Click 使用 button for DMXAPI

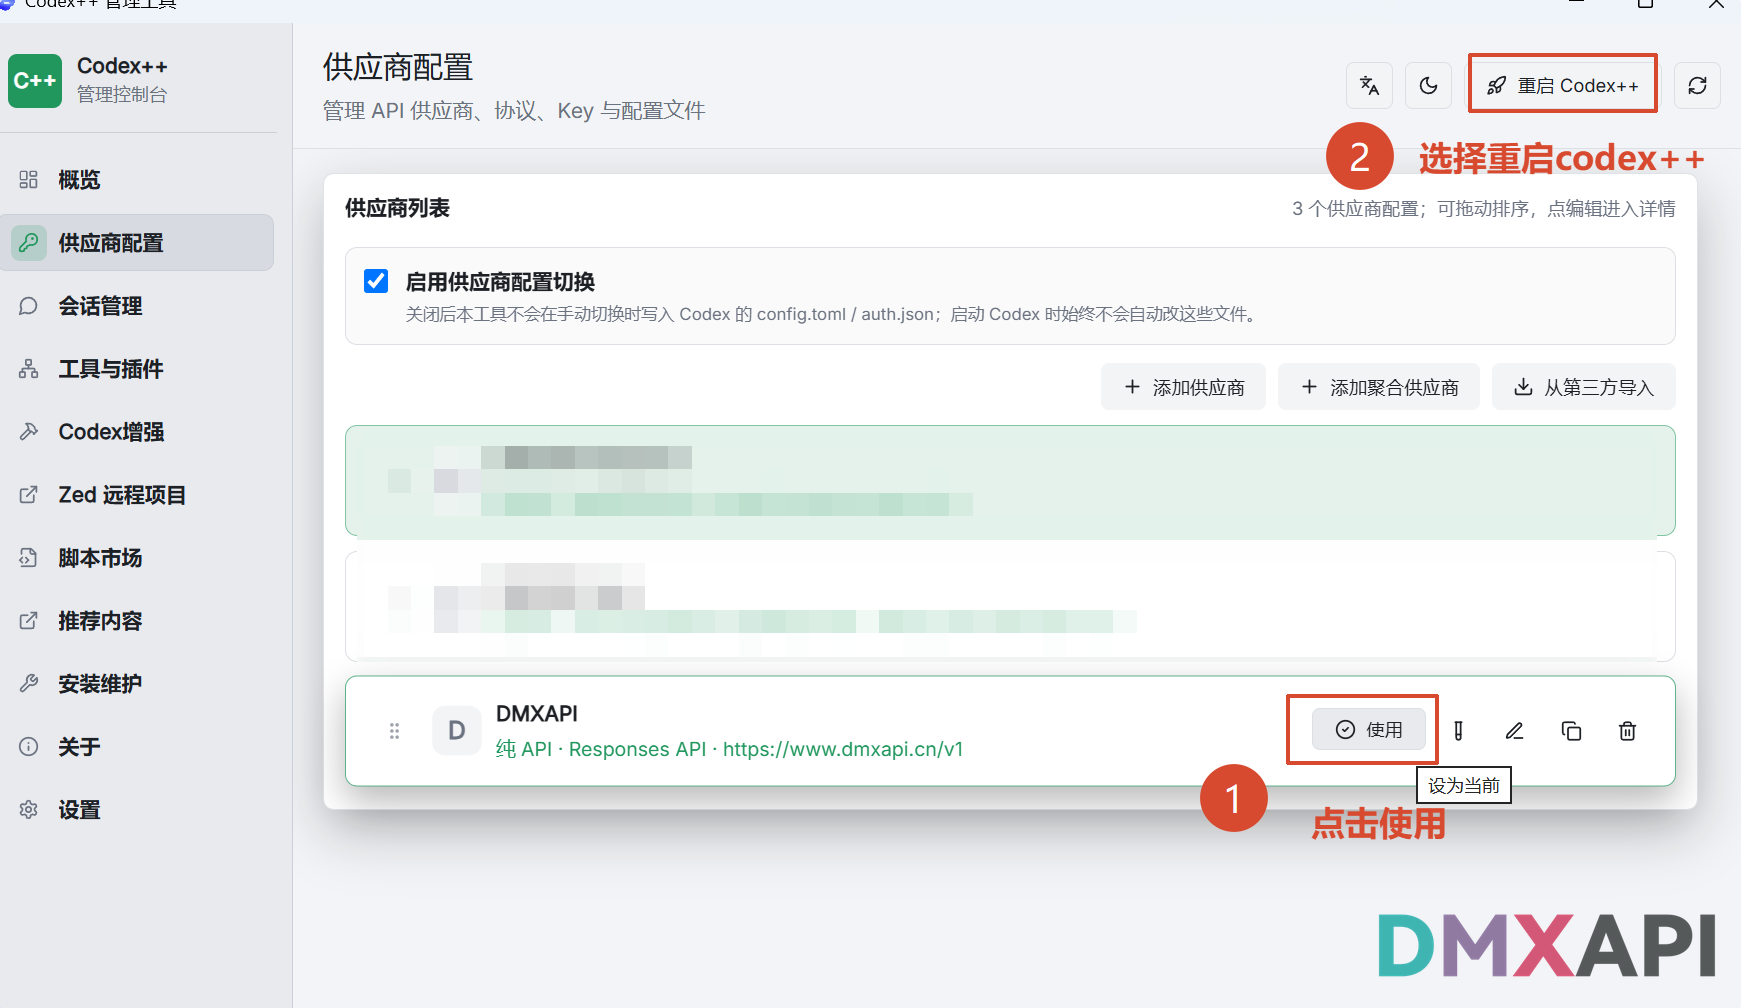[1369, 730]
